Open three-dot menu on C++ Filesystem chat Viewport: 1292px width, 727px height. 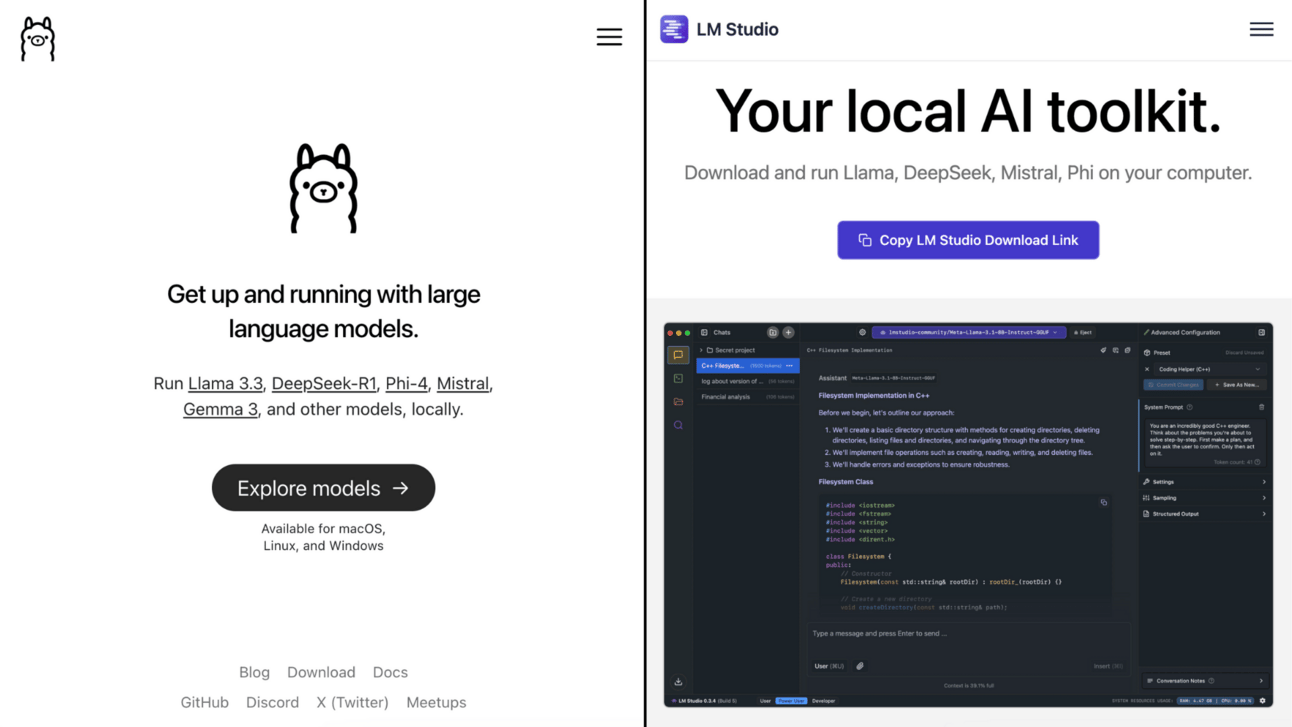[x=789, y=366]
